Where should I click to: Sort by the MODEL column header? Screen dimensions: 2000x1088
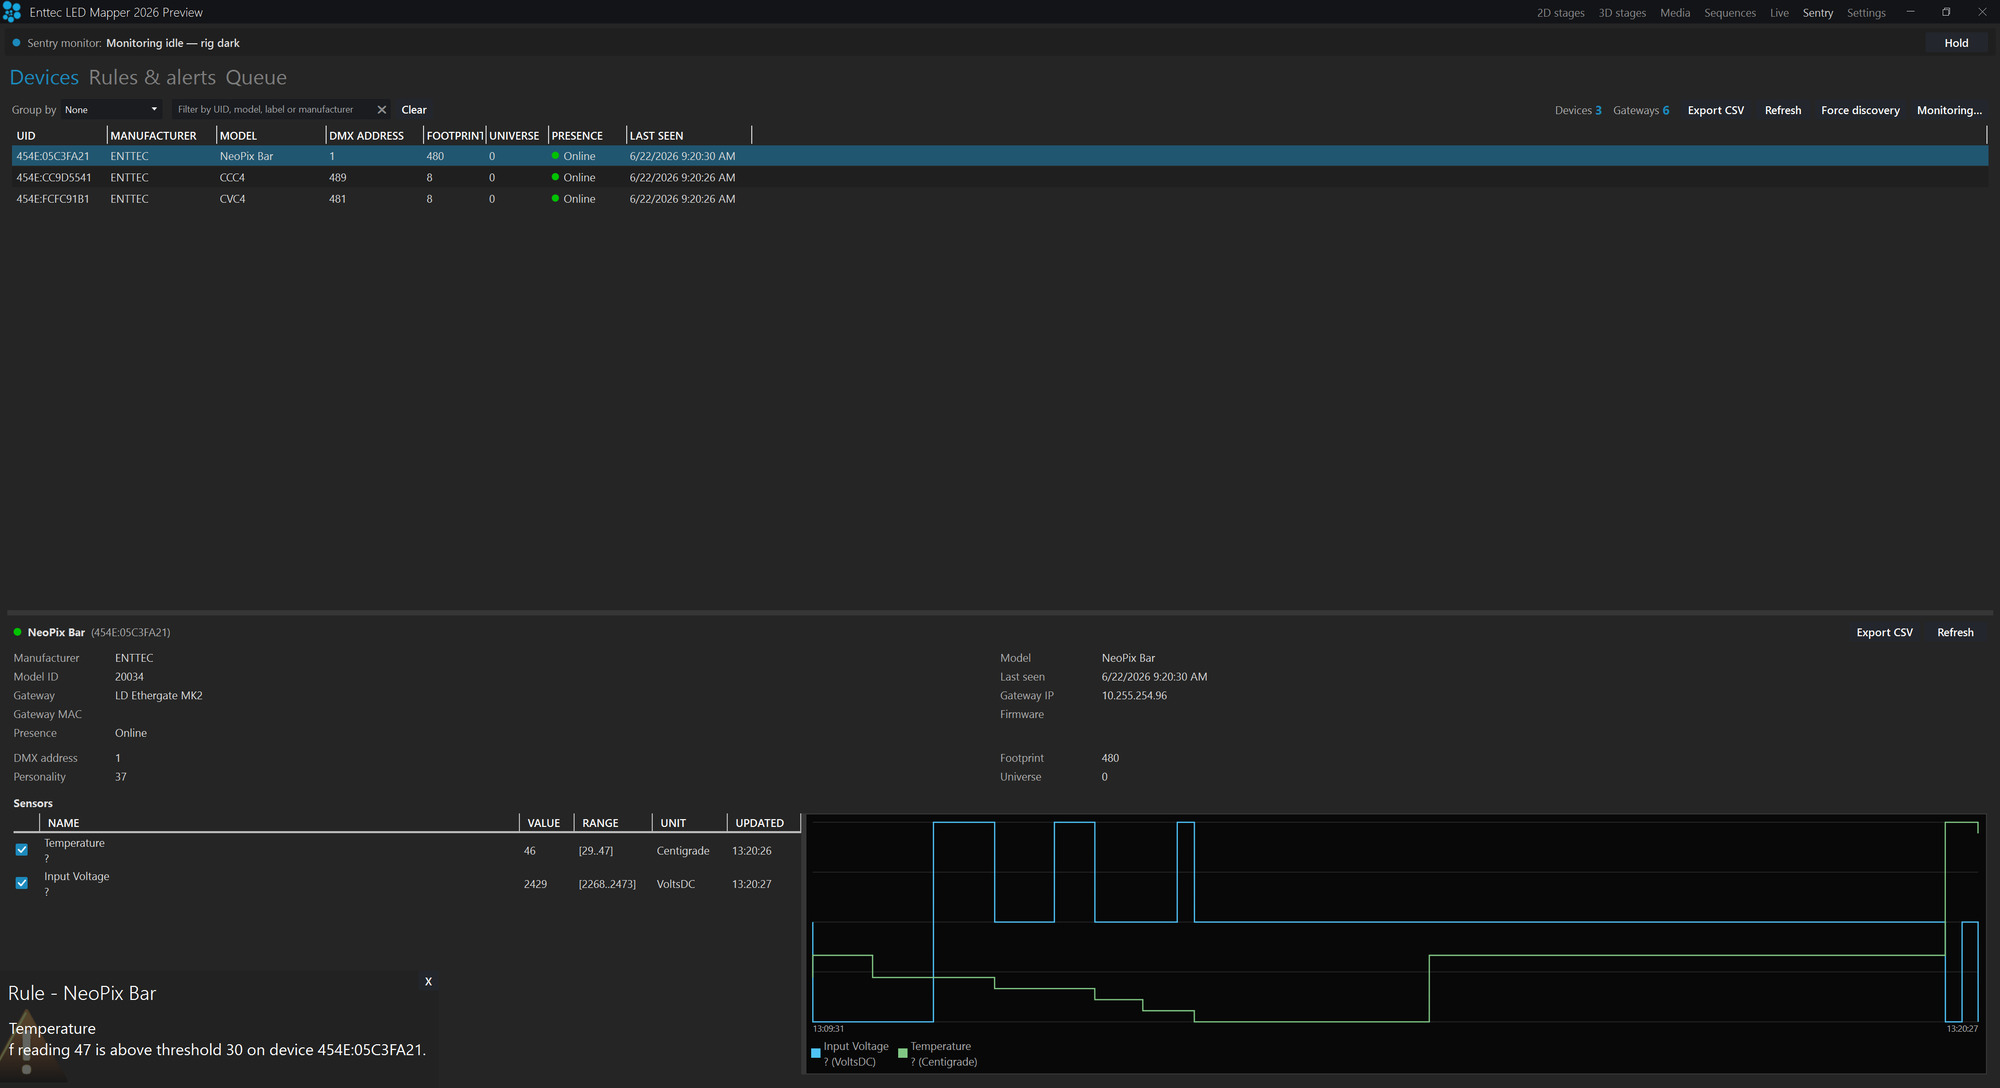point(271,136)
